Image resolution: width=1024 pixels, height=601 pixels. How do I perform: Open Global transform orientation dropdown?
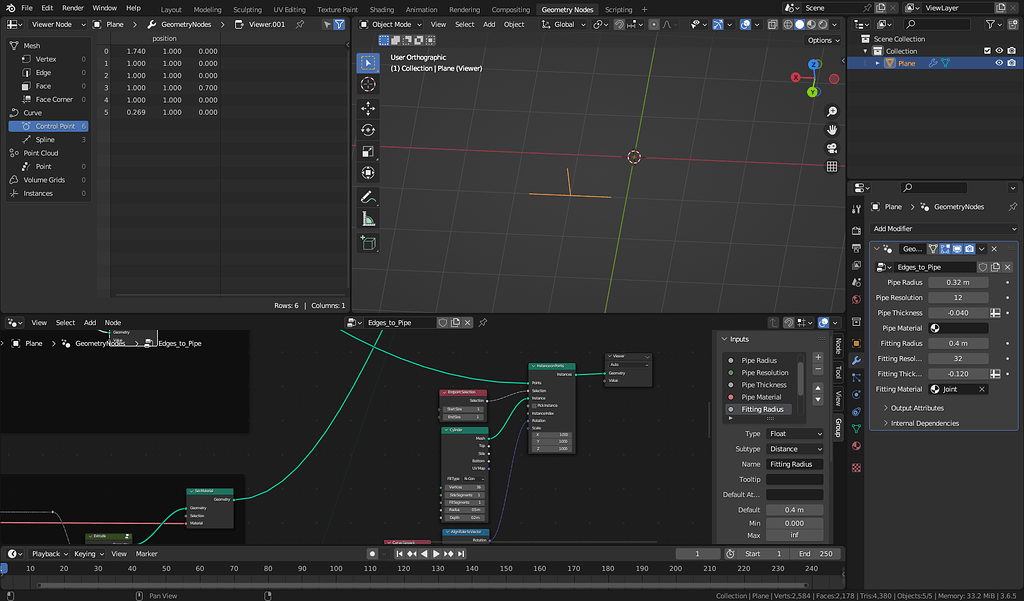(563, 24)
